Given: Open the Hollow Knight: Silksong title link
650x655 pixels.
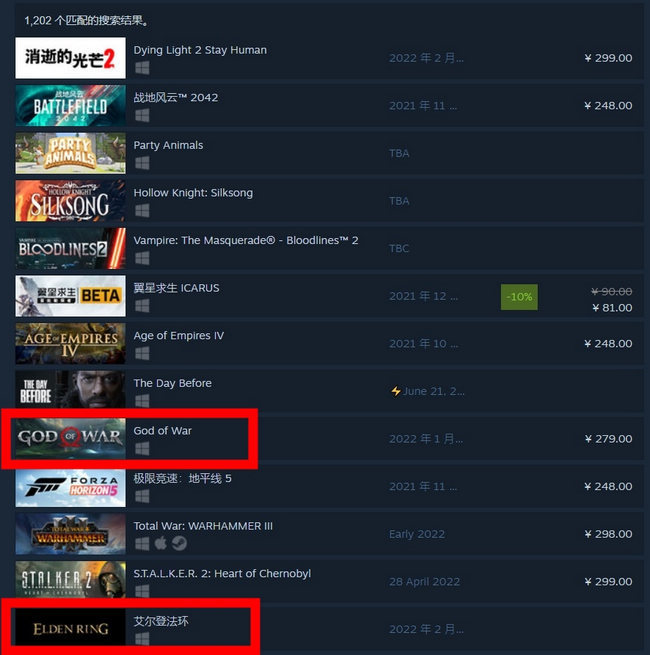Looking at the screenshot, I should tap(193, 193).
